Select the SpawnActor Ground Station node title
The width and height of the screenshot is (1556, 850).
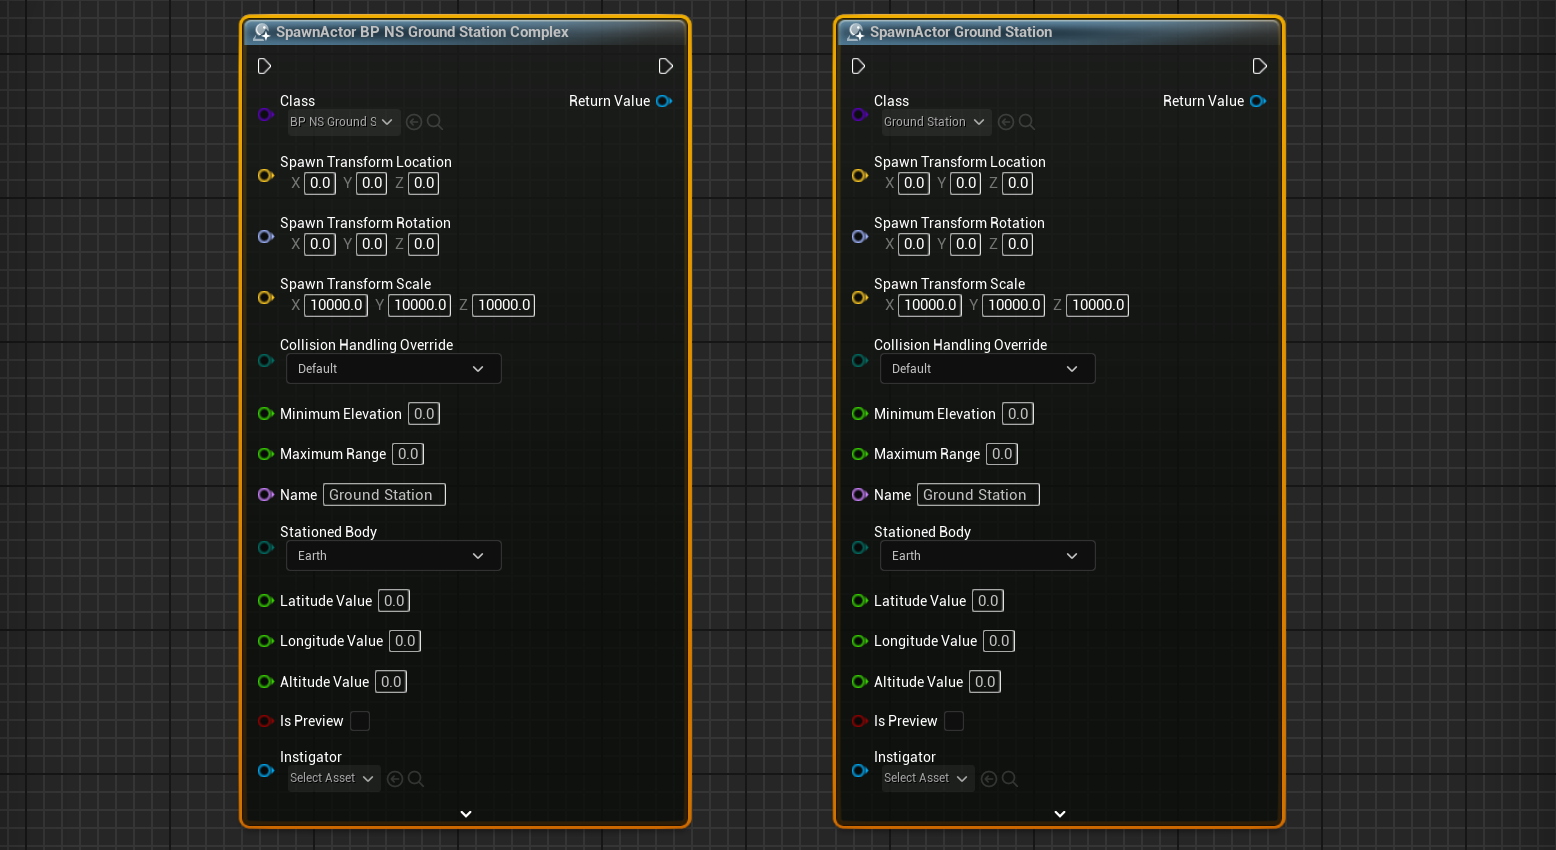[x=960, y=32]
